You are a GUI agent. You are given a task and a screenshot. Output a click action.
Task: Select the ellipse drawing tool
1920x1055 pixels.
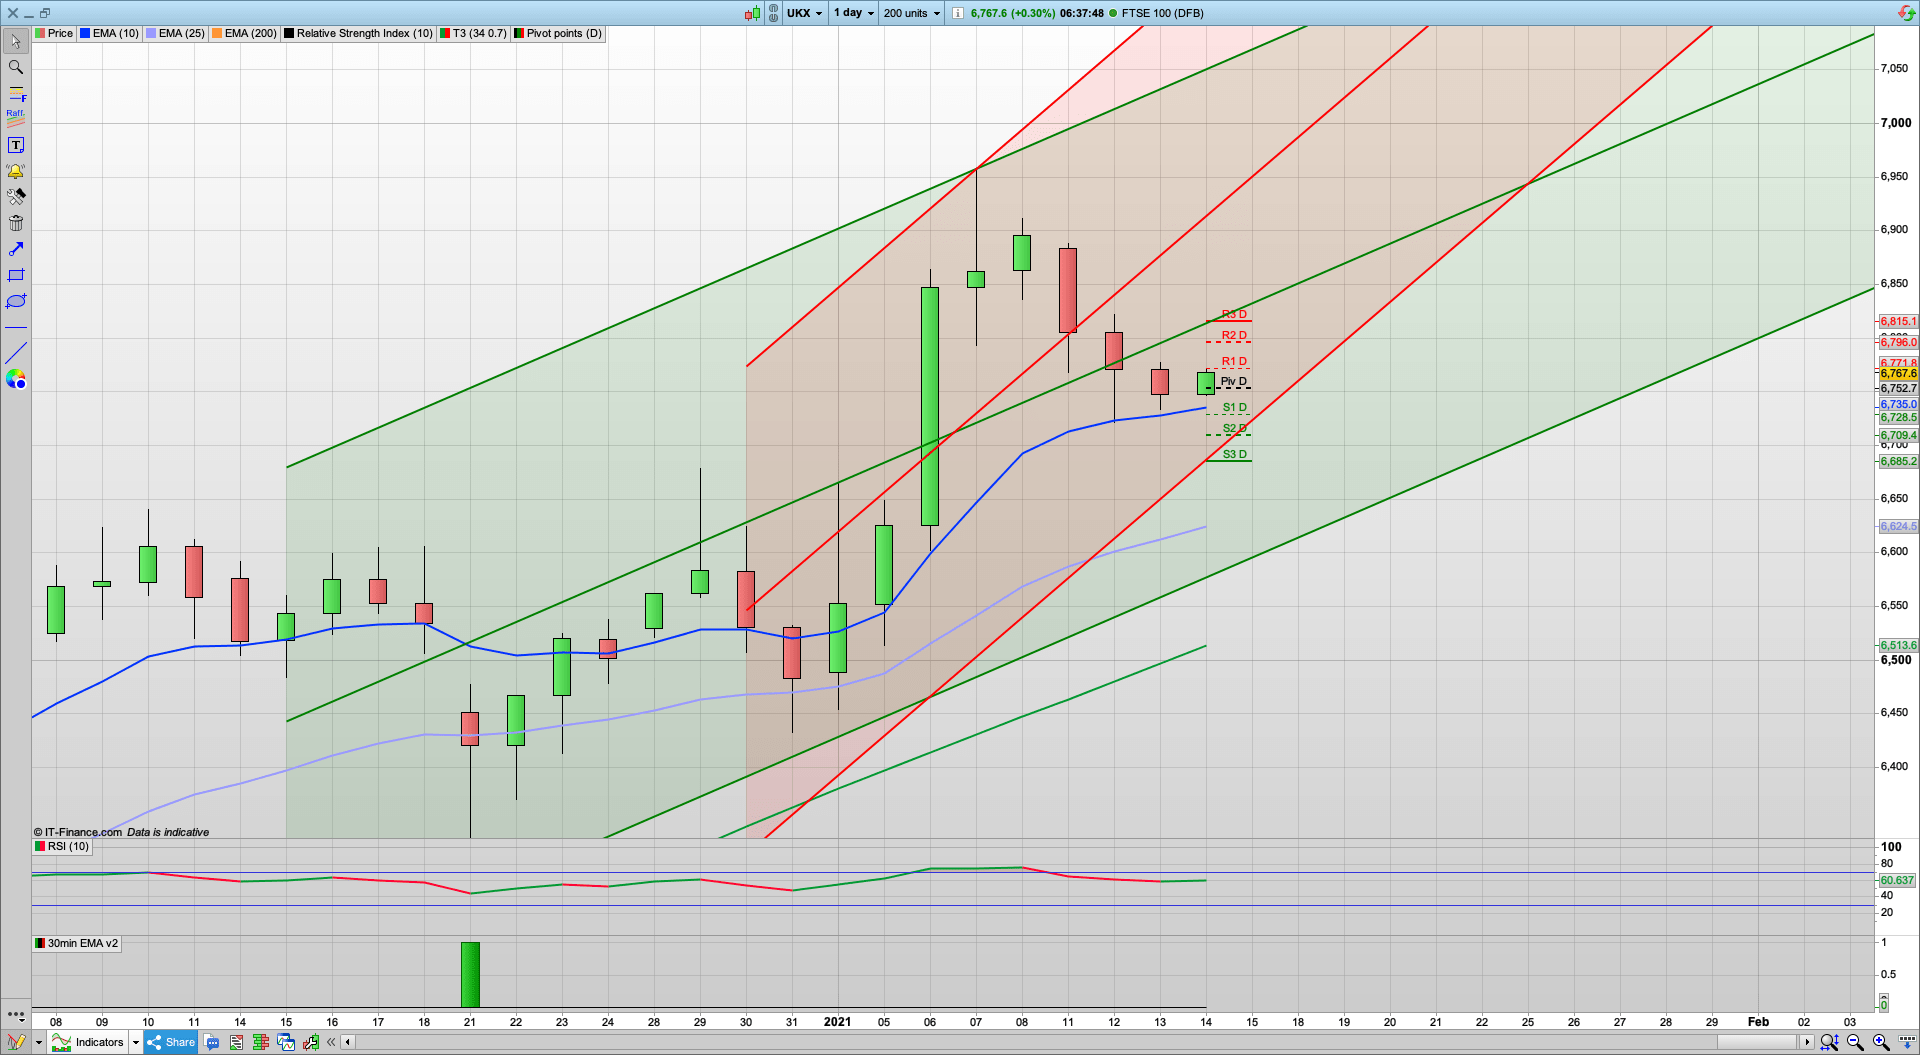(x=16, y=301)
